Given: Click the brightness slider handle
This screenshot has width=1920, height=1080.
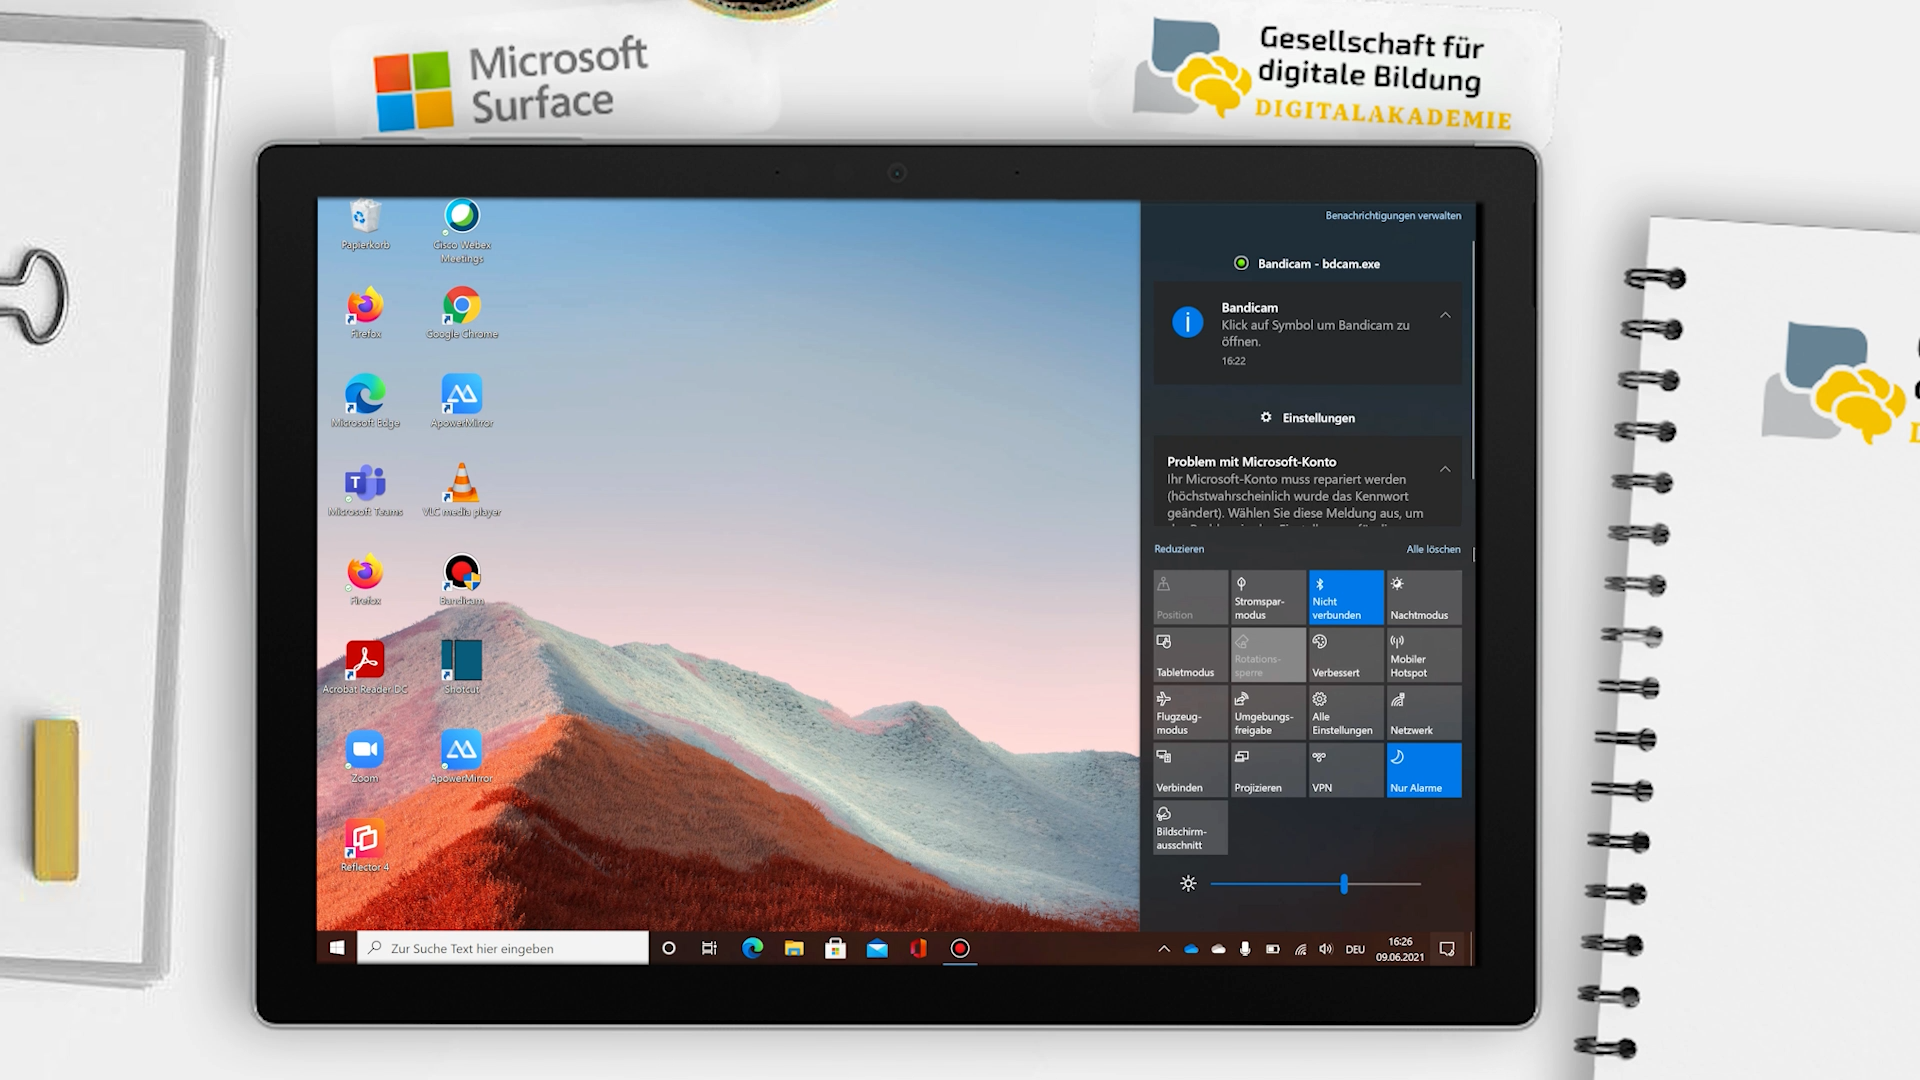Looking at the screenshot, I should [x=1344, y=884].
